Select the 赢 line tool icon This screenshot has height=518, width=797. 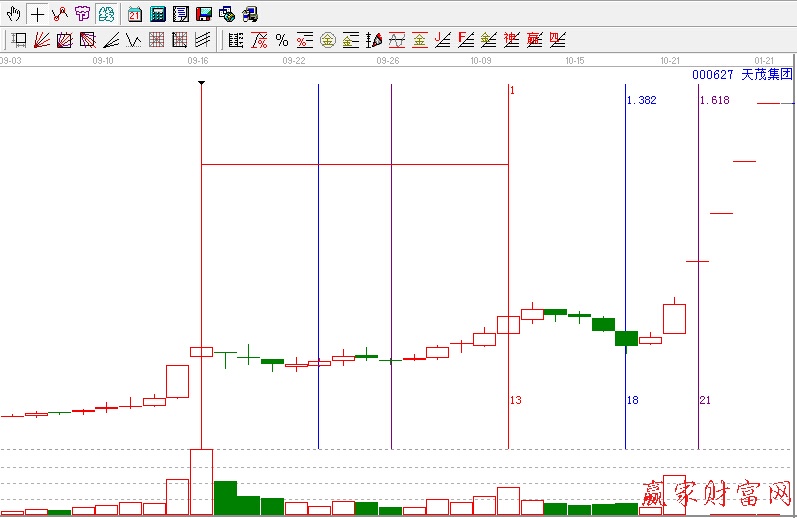pos(535,40)
